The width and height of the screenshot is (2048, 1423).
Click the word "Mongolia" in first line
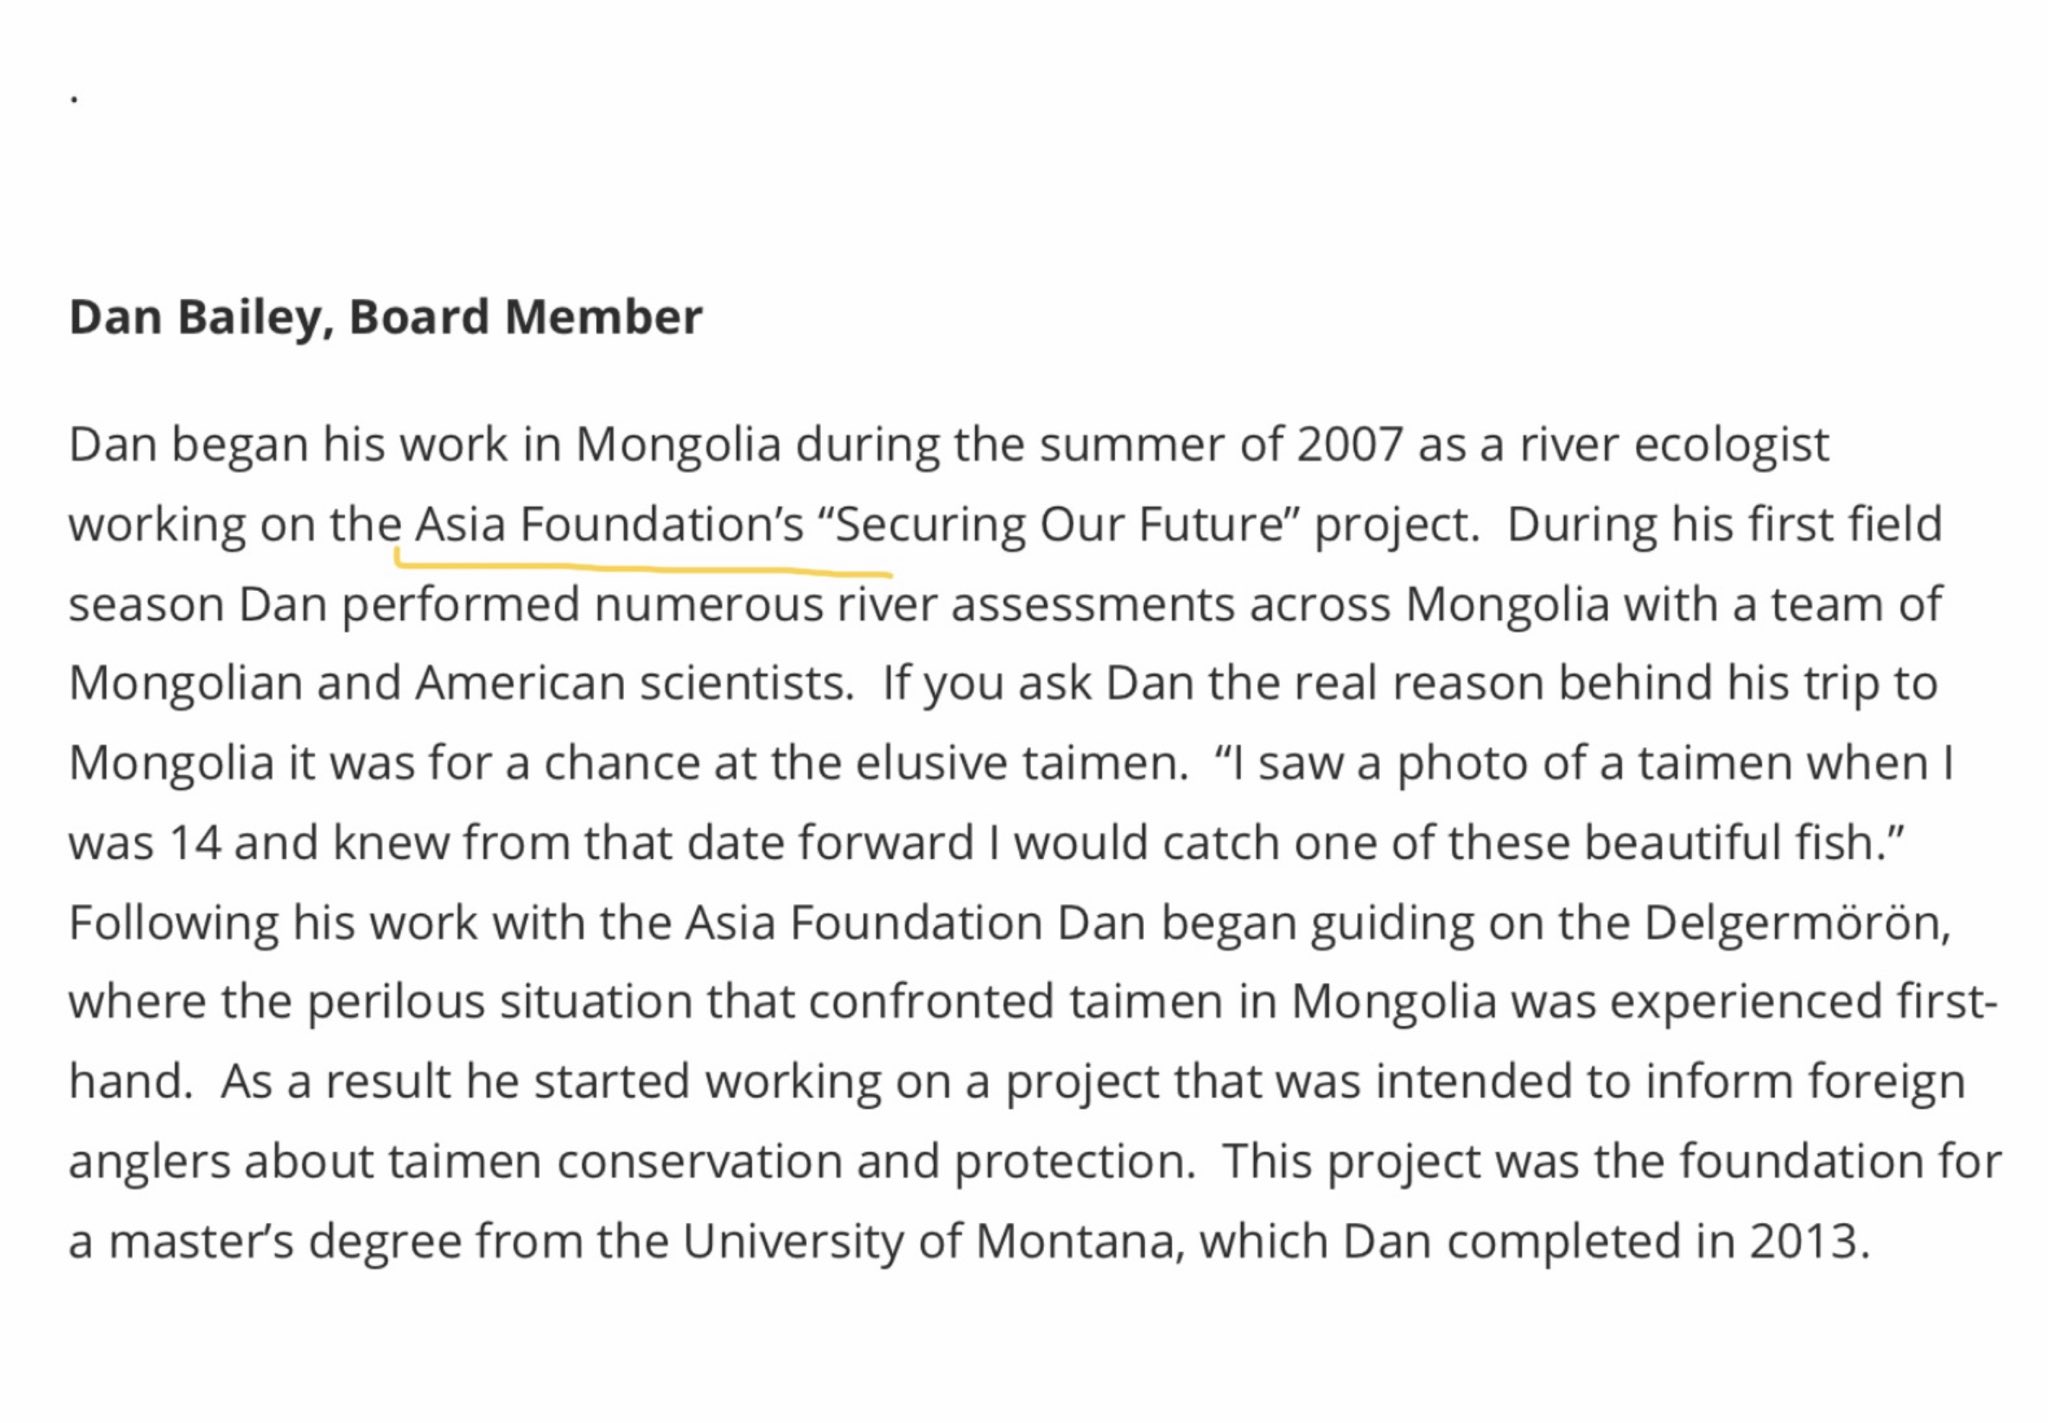[x=678, y=445]
